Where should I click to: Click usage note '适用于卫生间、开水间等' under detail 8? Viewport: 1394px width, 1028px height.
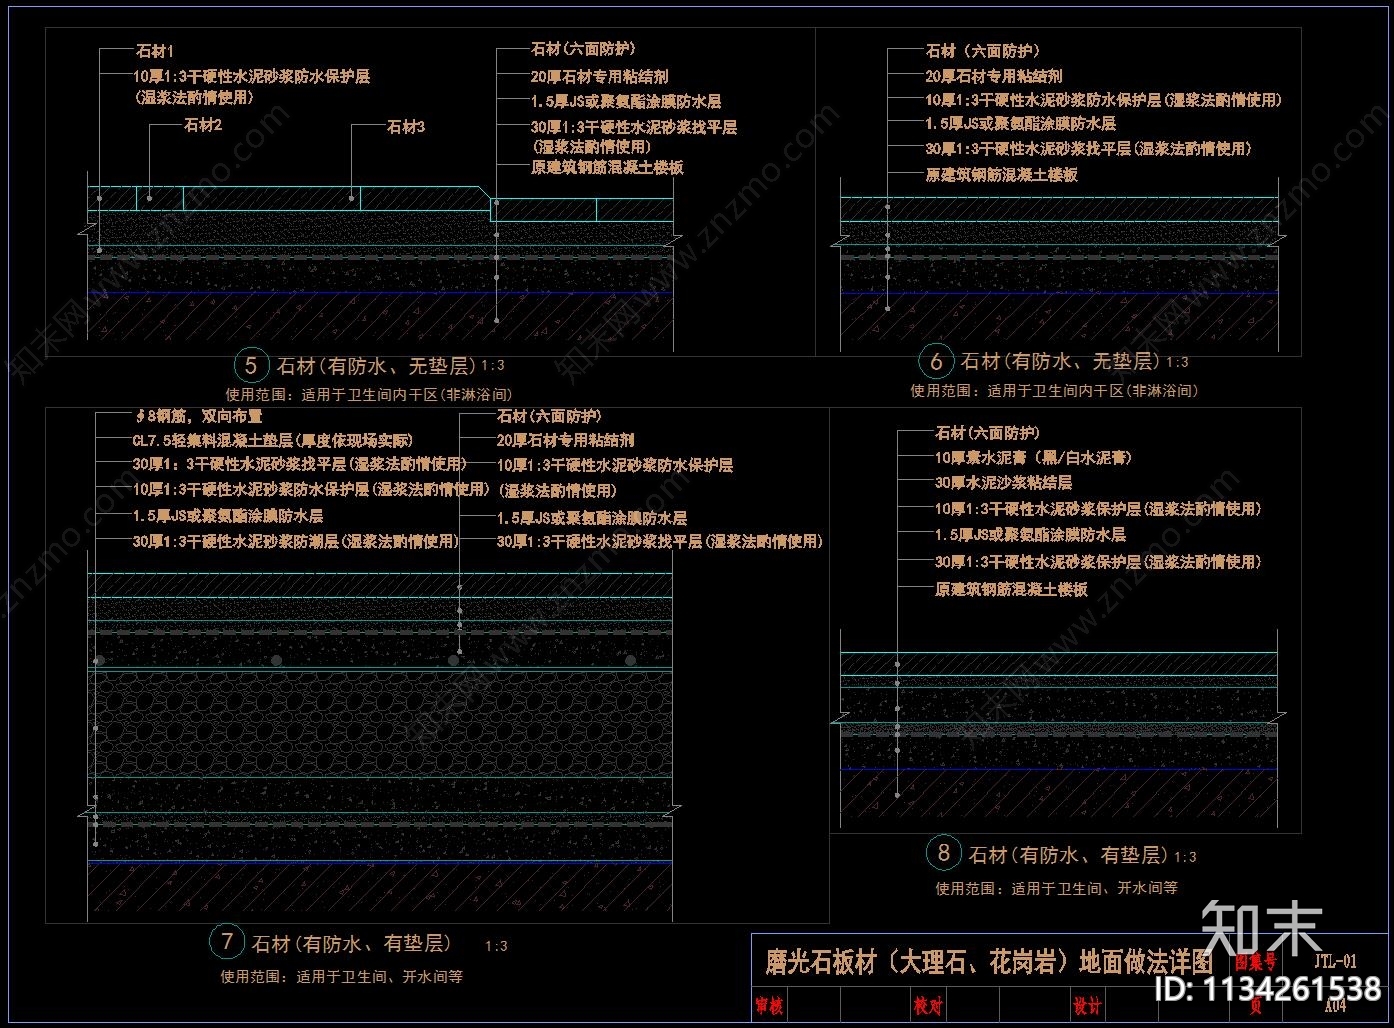[1094, 887]
